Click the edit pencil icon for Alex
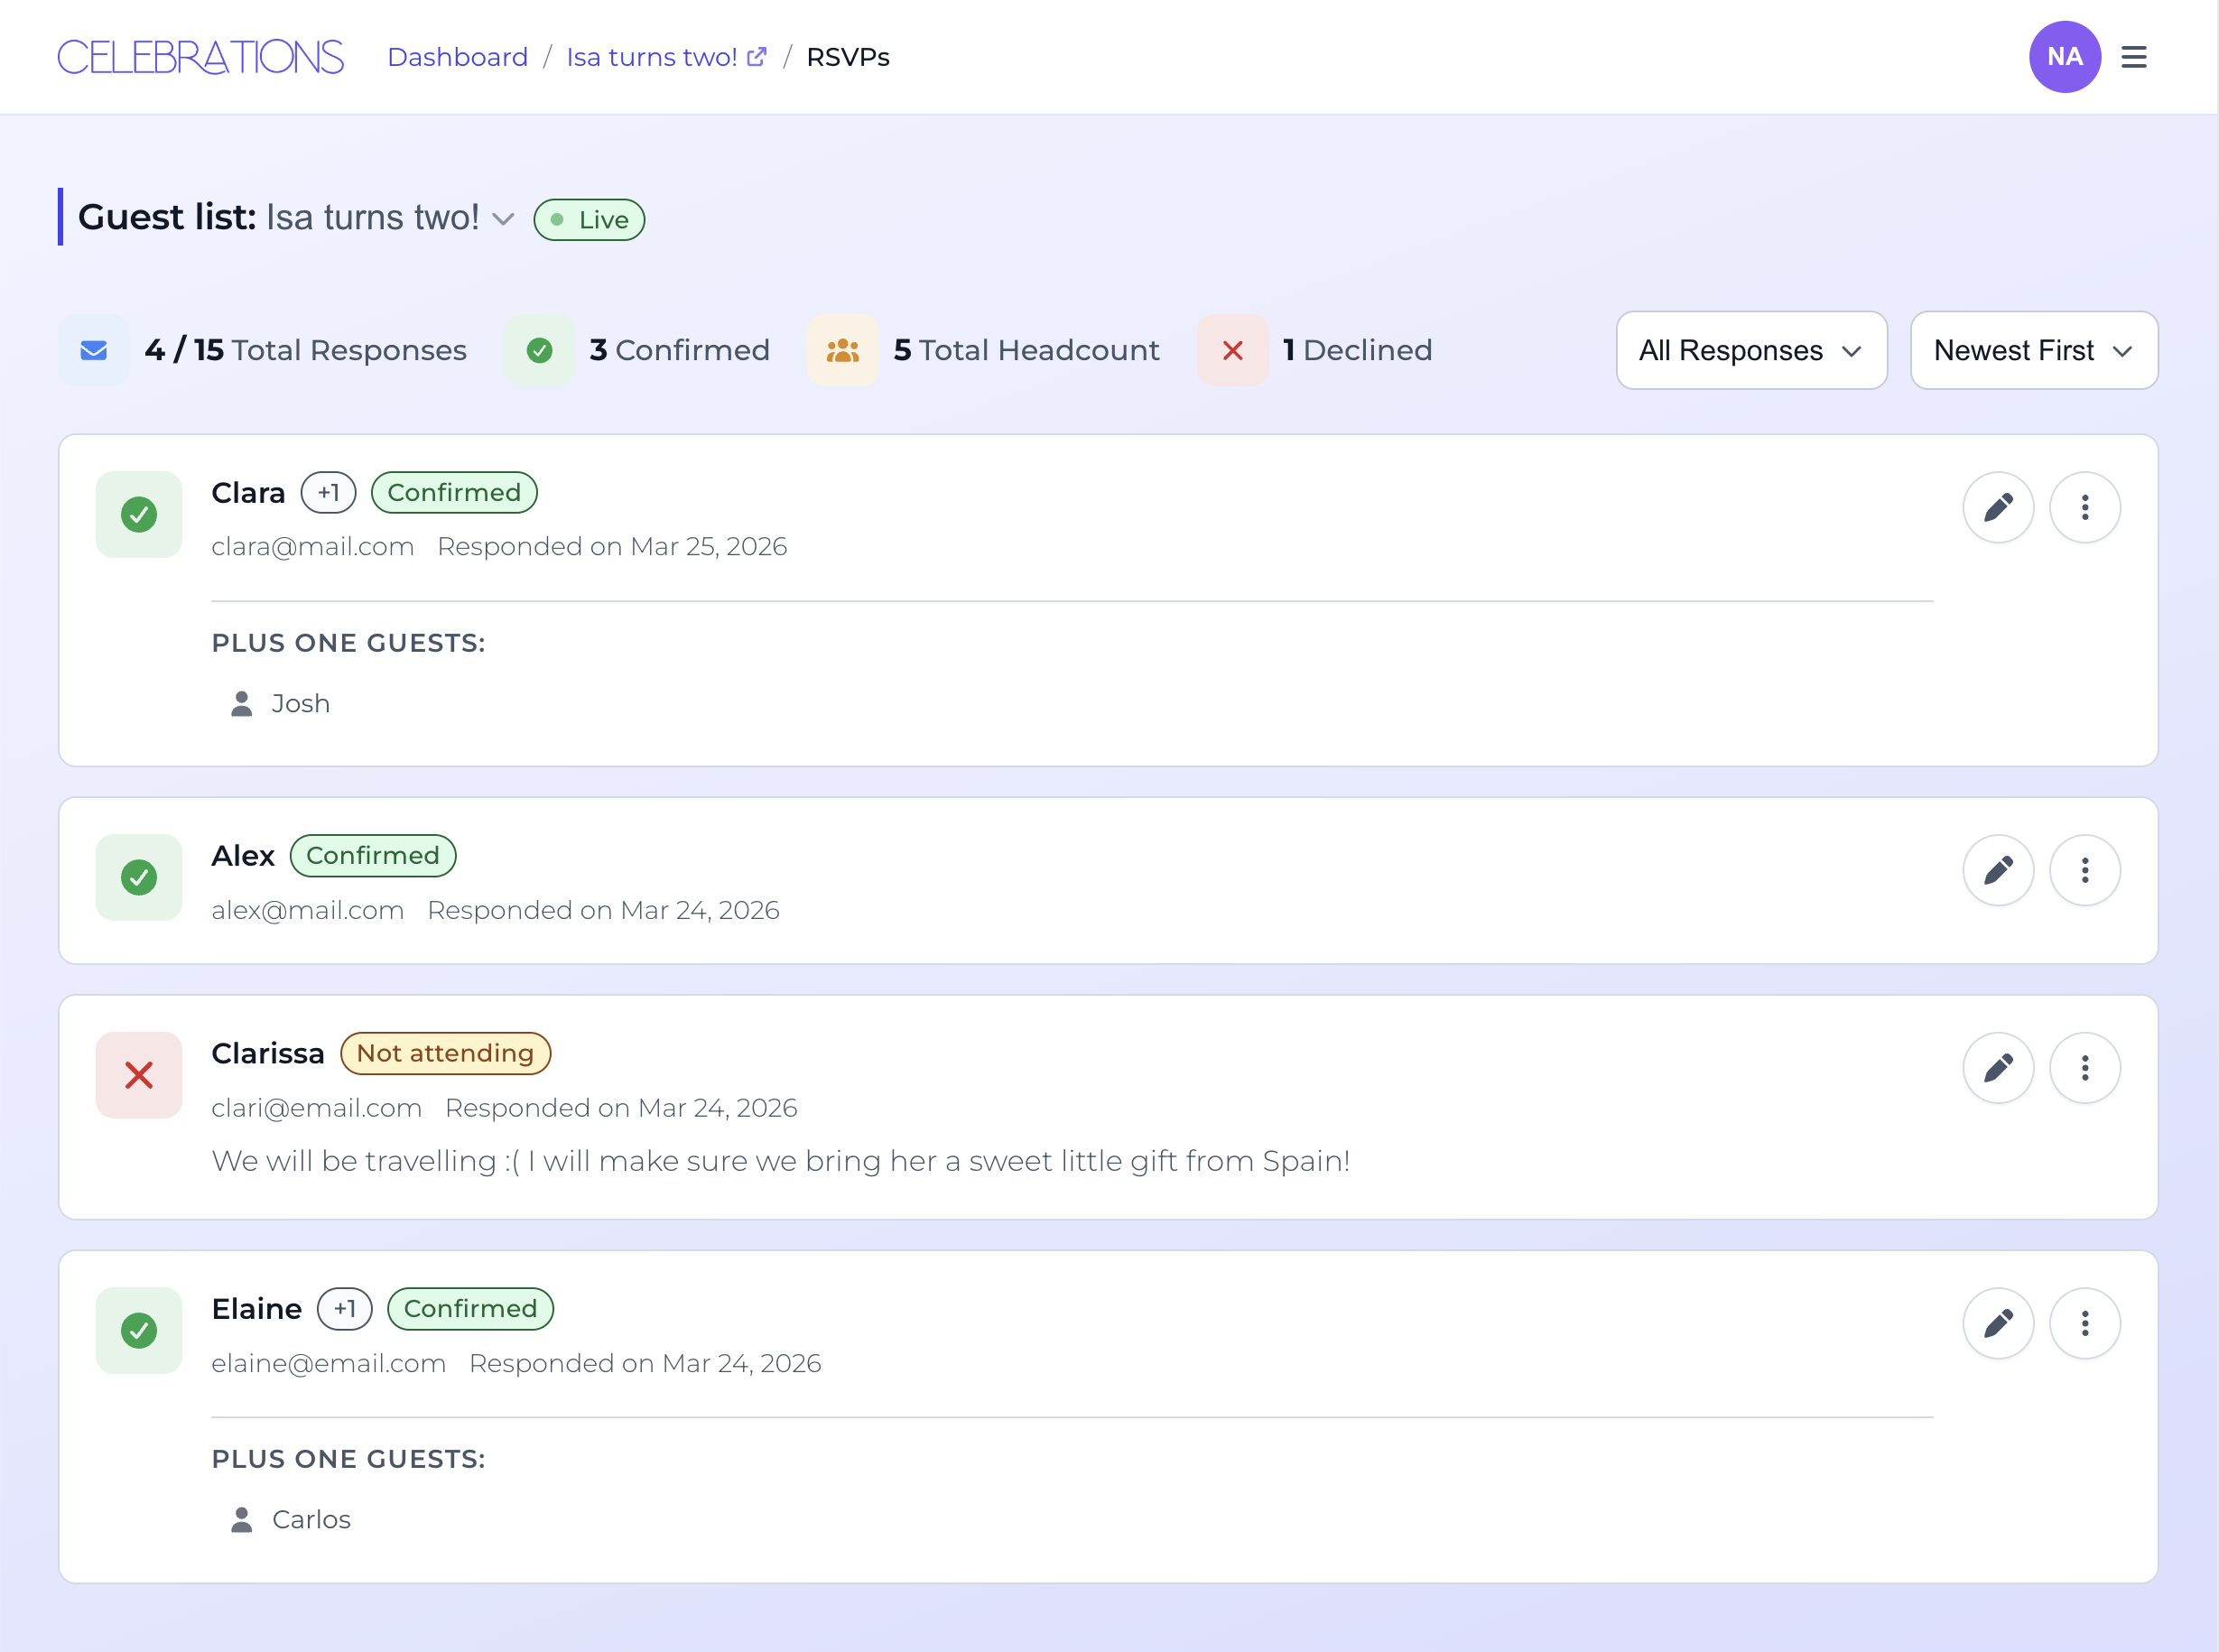 pos(1997,871)
